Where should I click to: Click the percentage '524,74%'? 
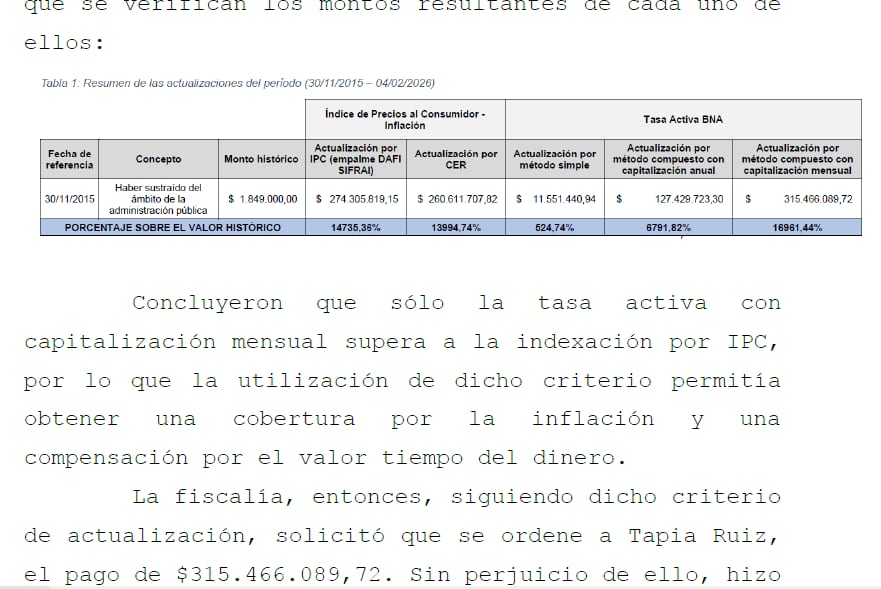[555, 228]
